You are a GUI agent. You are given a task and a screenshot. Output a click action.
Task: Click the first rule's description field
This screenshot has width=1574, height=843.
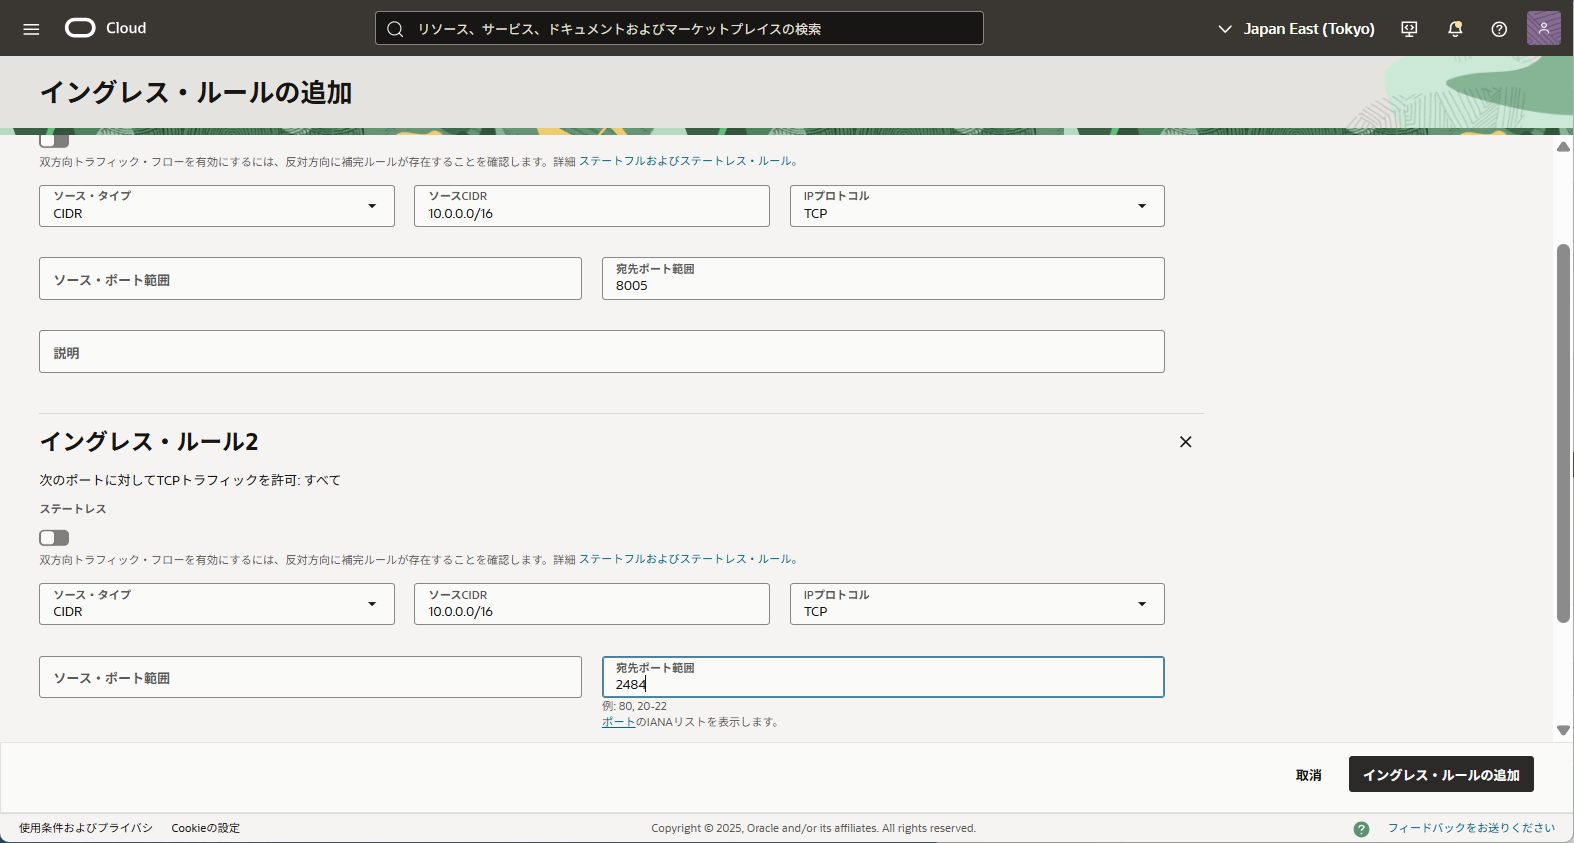(602, 352)
